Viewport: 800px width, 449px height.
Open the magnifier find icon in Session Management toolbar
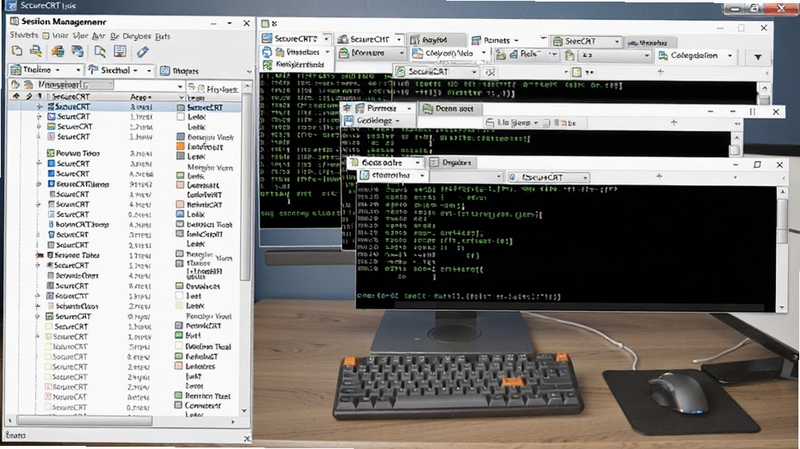[x=100, y=51]
